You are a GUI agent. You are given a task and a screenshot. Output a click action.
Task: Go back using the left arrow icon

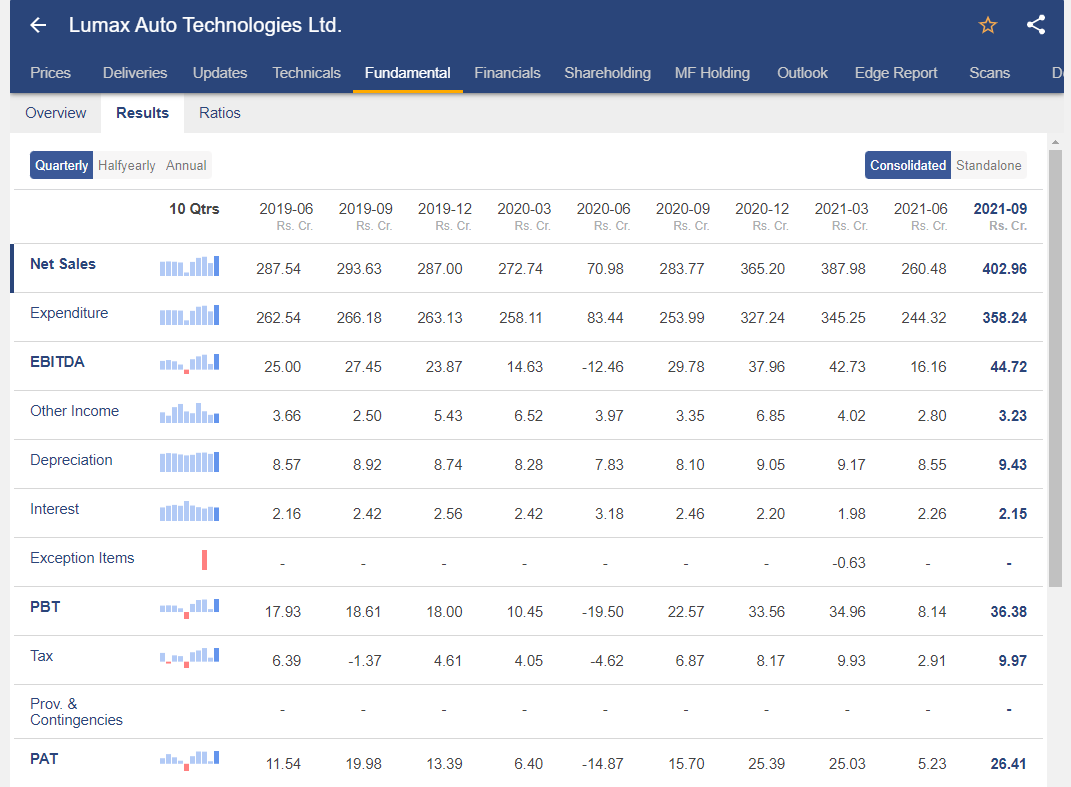point(38,25)
